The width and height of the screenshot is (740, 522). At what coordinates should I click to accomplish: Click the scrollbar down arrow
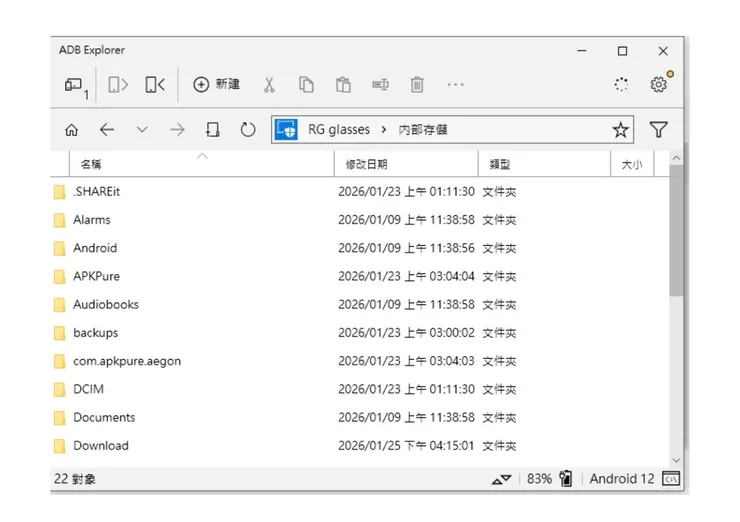[676, 460]
